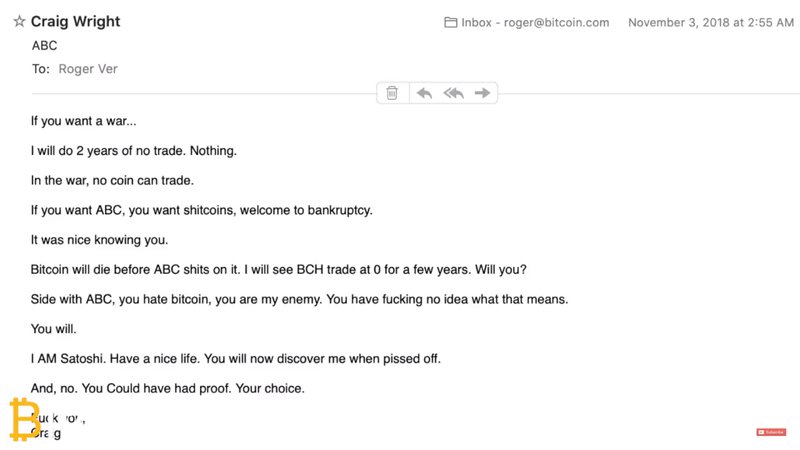Viewport: 800px width, 450px height.
Task: Click the Reply All double-arrow icon
Action: coord(453,93)
